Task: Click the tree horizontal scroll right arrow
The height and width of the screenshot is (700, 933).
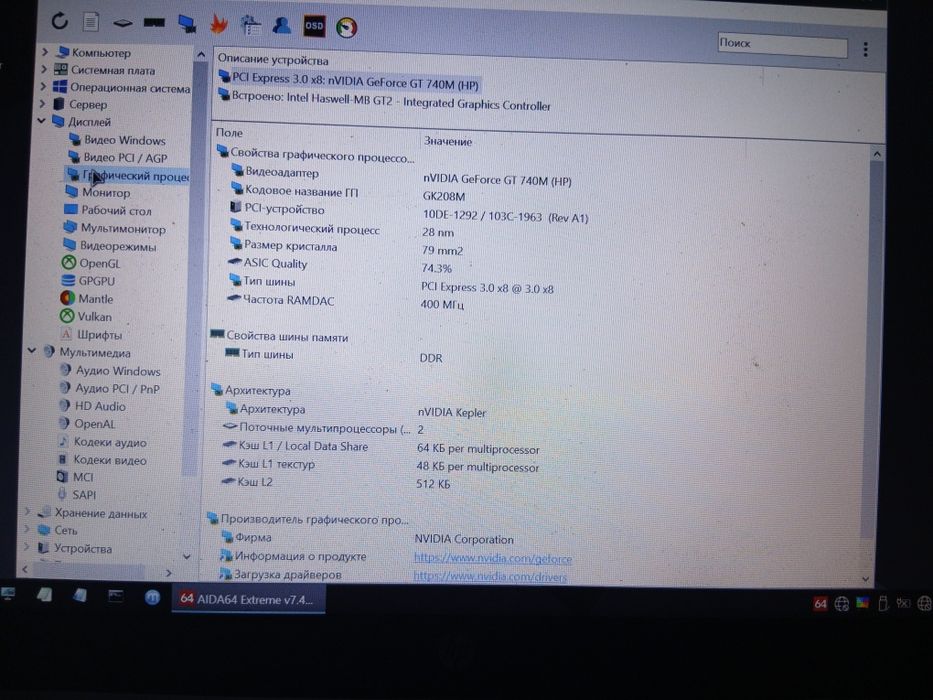Action: [168, 573]
